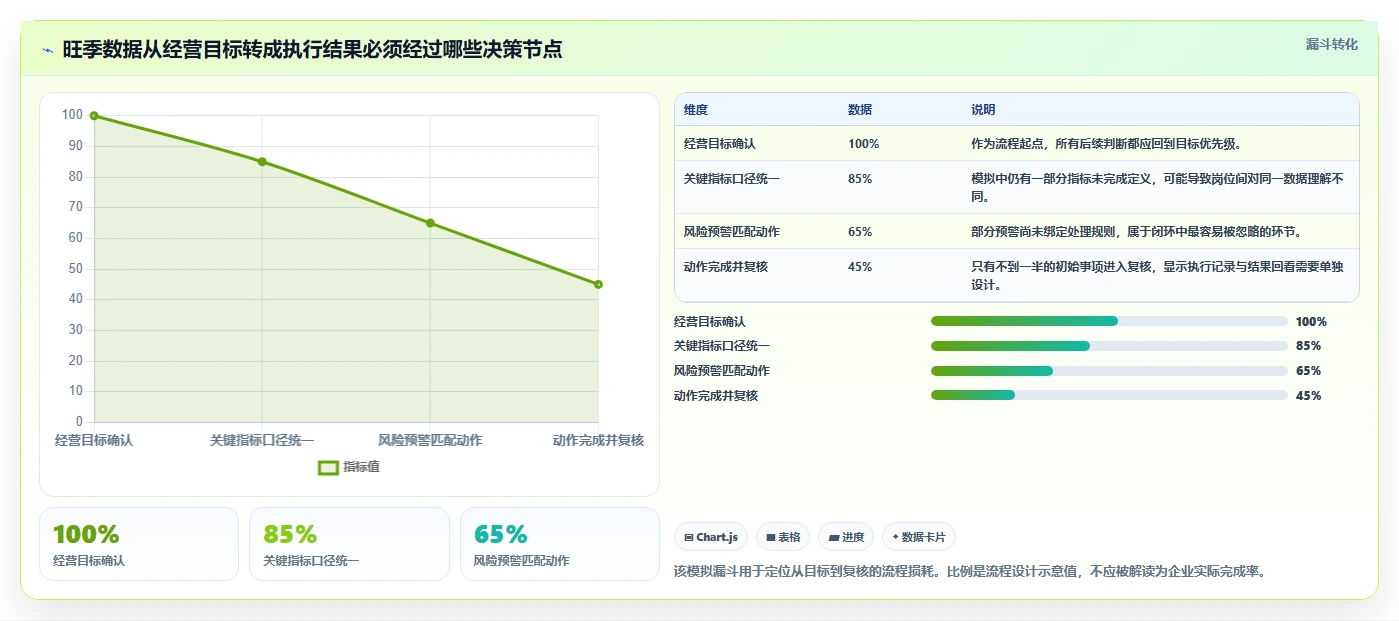Click the 风险预警匹配动作 progress bar

point(1109,371)
